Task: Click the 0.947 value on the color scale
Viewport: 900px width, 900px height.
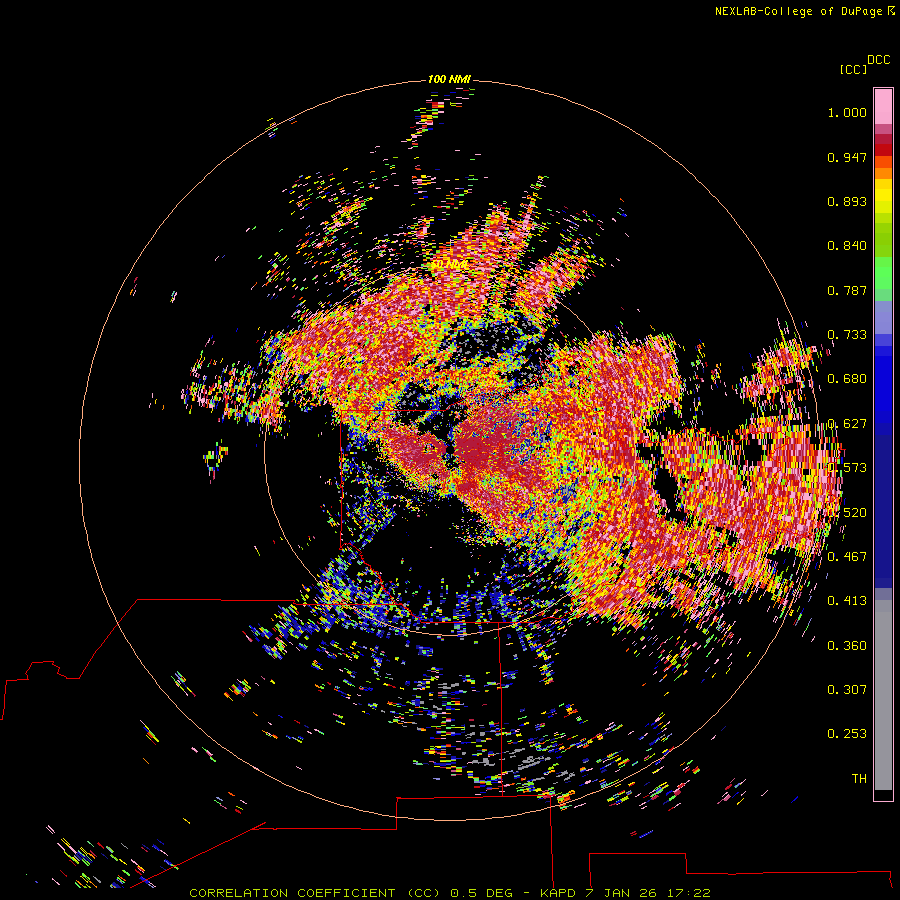Action: 847,157
